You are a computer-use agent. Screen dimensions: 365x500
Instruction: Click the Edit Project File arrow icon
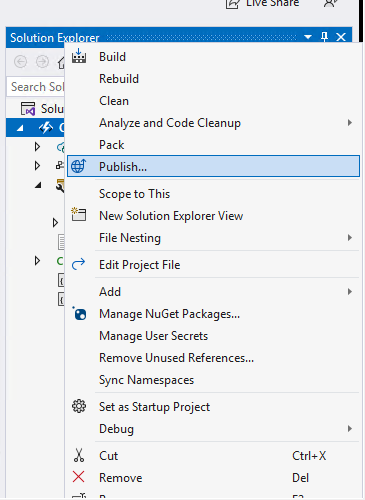point(79,265)
